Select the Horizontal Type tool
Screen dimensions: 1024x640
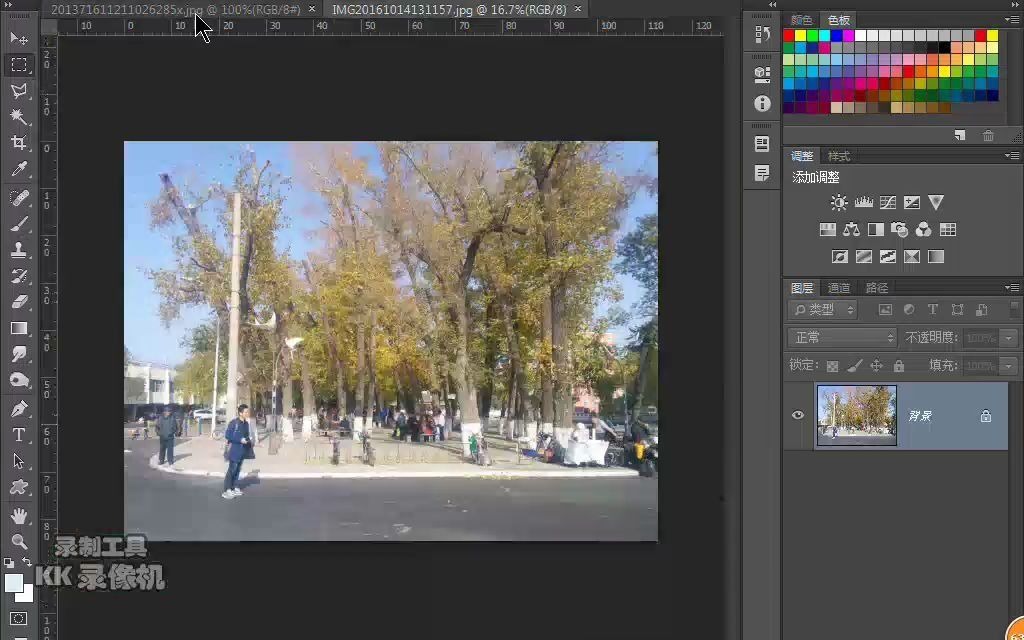point(20,436)
